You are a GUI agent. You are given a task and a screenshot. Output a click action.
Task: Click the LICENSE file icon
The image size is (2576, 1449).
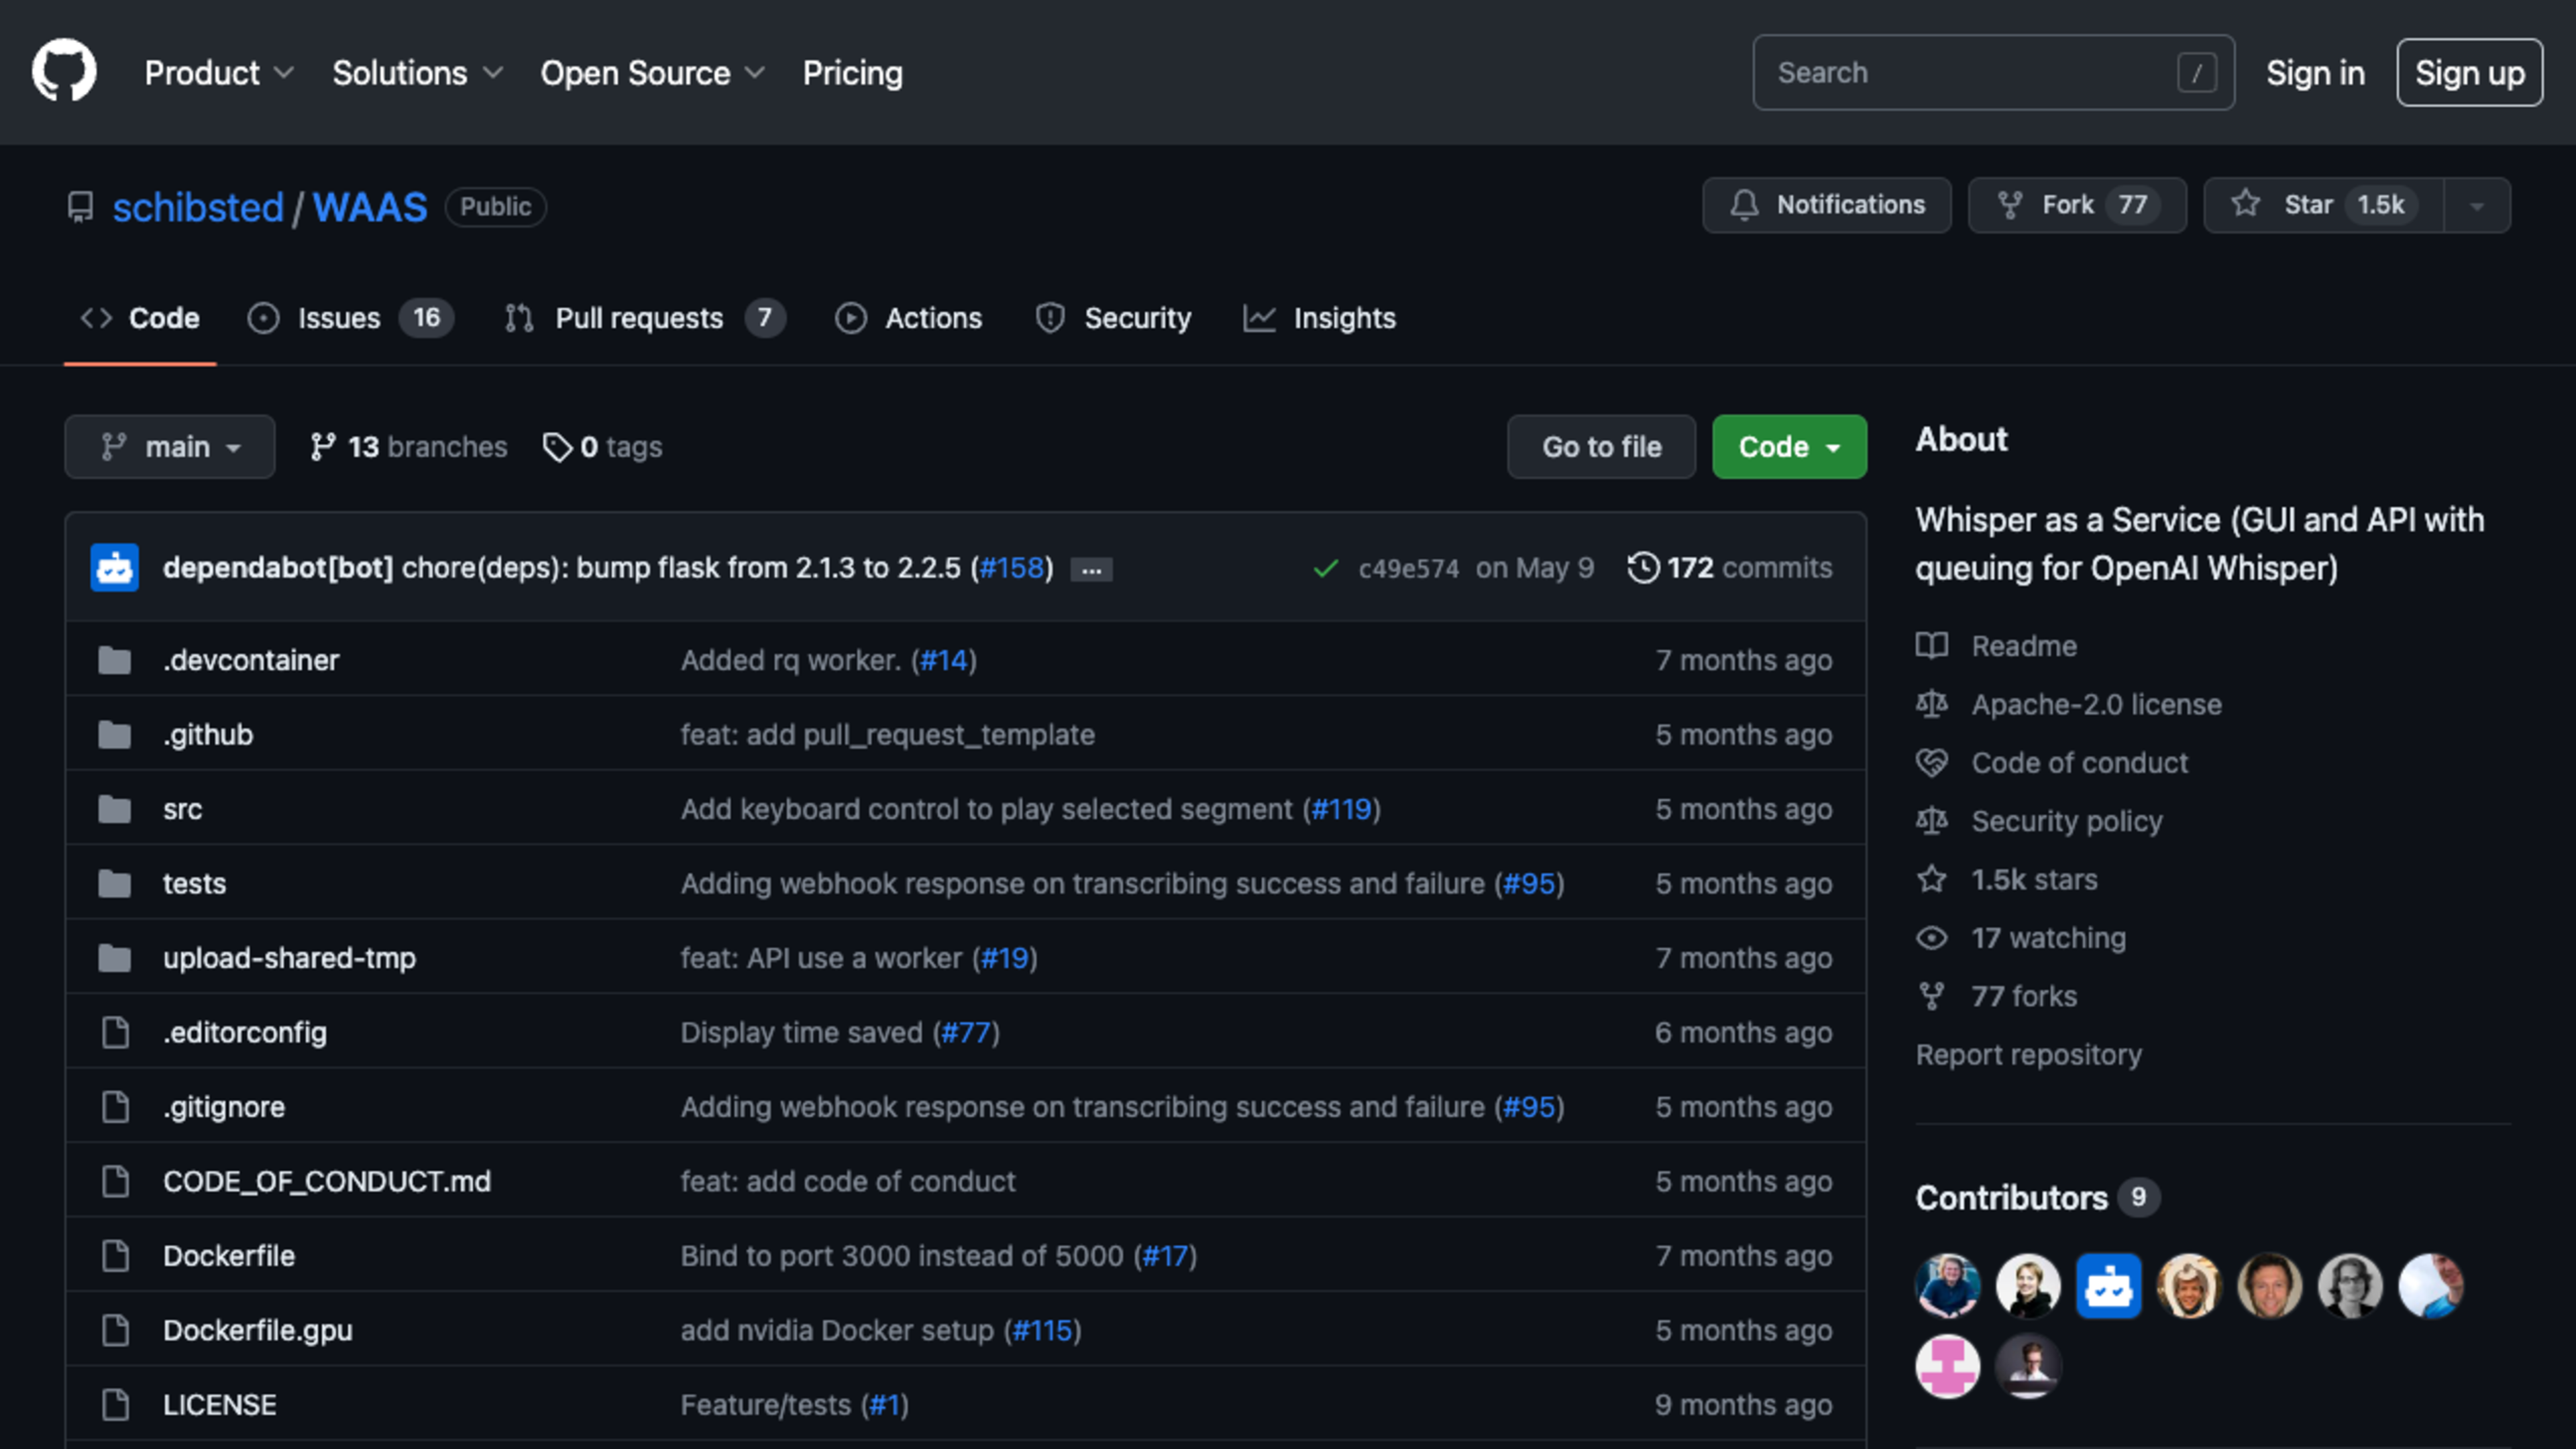[x=116, y=1404]
